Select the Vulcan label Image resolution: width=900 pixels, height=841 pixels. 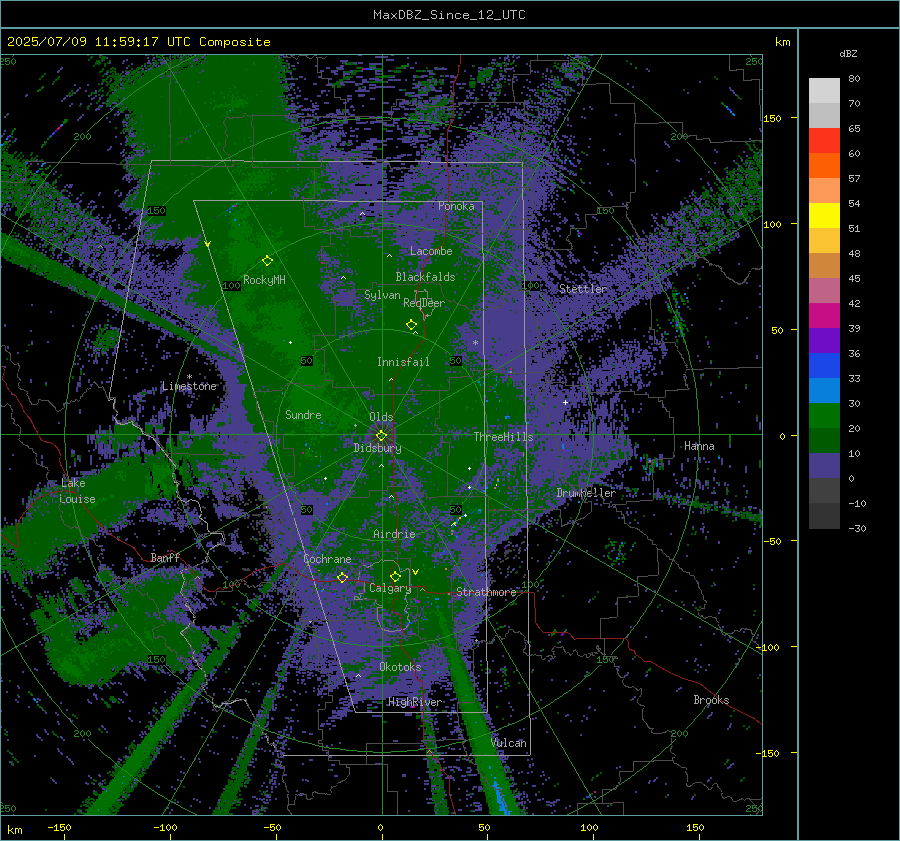point(509,743)
